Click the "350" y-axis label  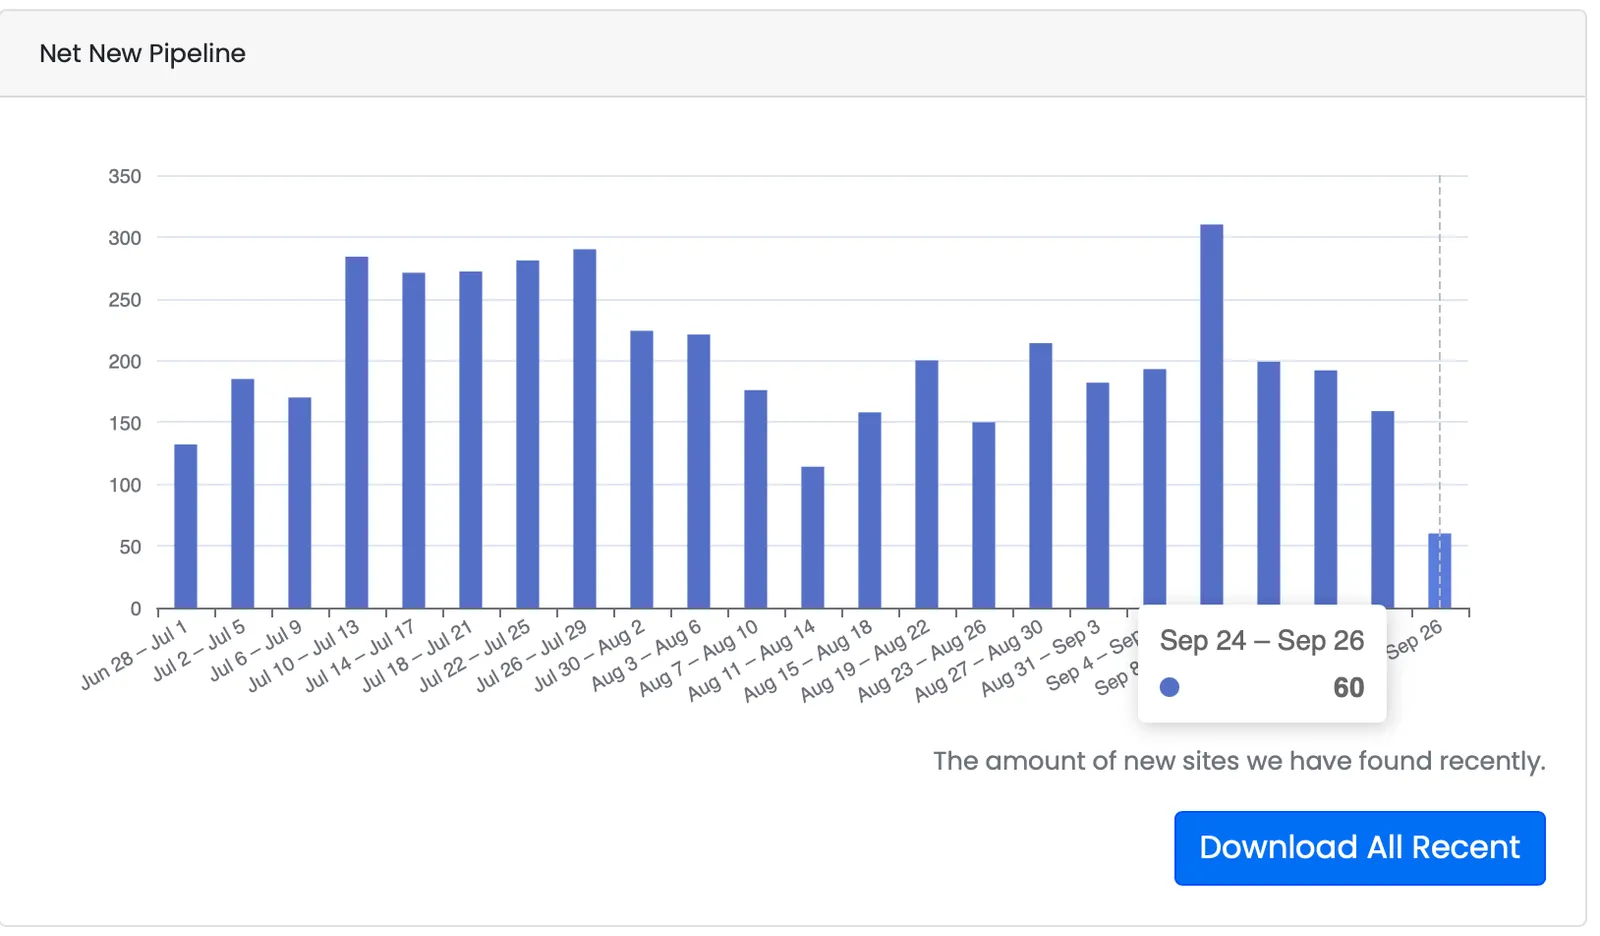tap(125, 176)
